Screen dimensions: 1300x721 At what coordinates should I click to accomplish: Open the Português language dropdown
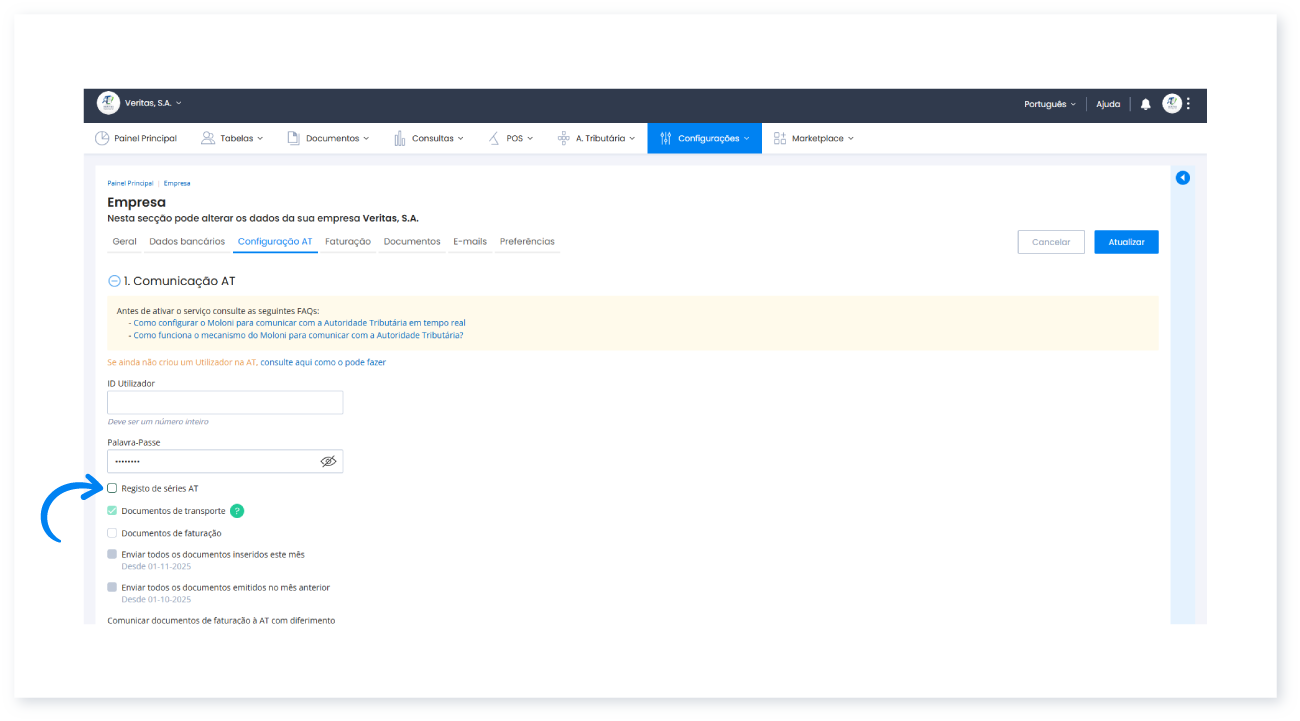[1050, 104]
